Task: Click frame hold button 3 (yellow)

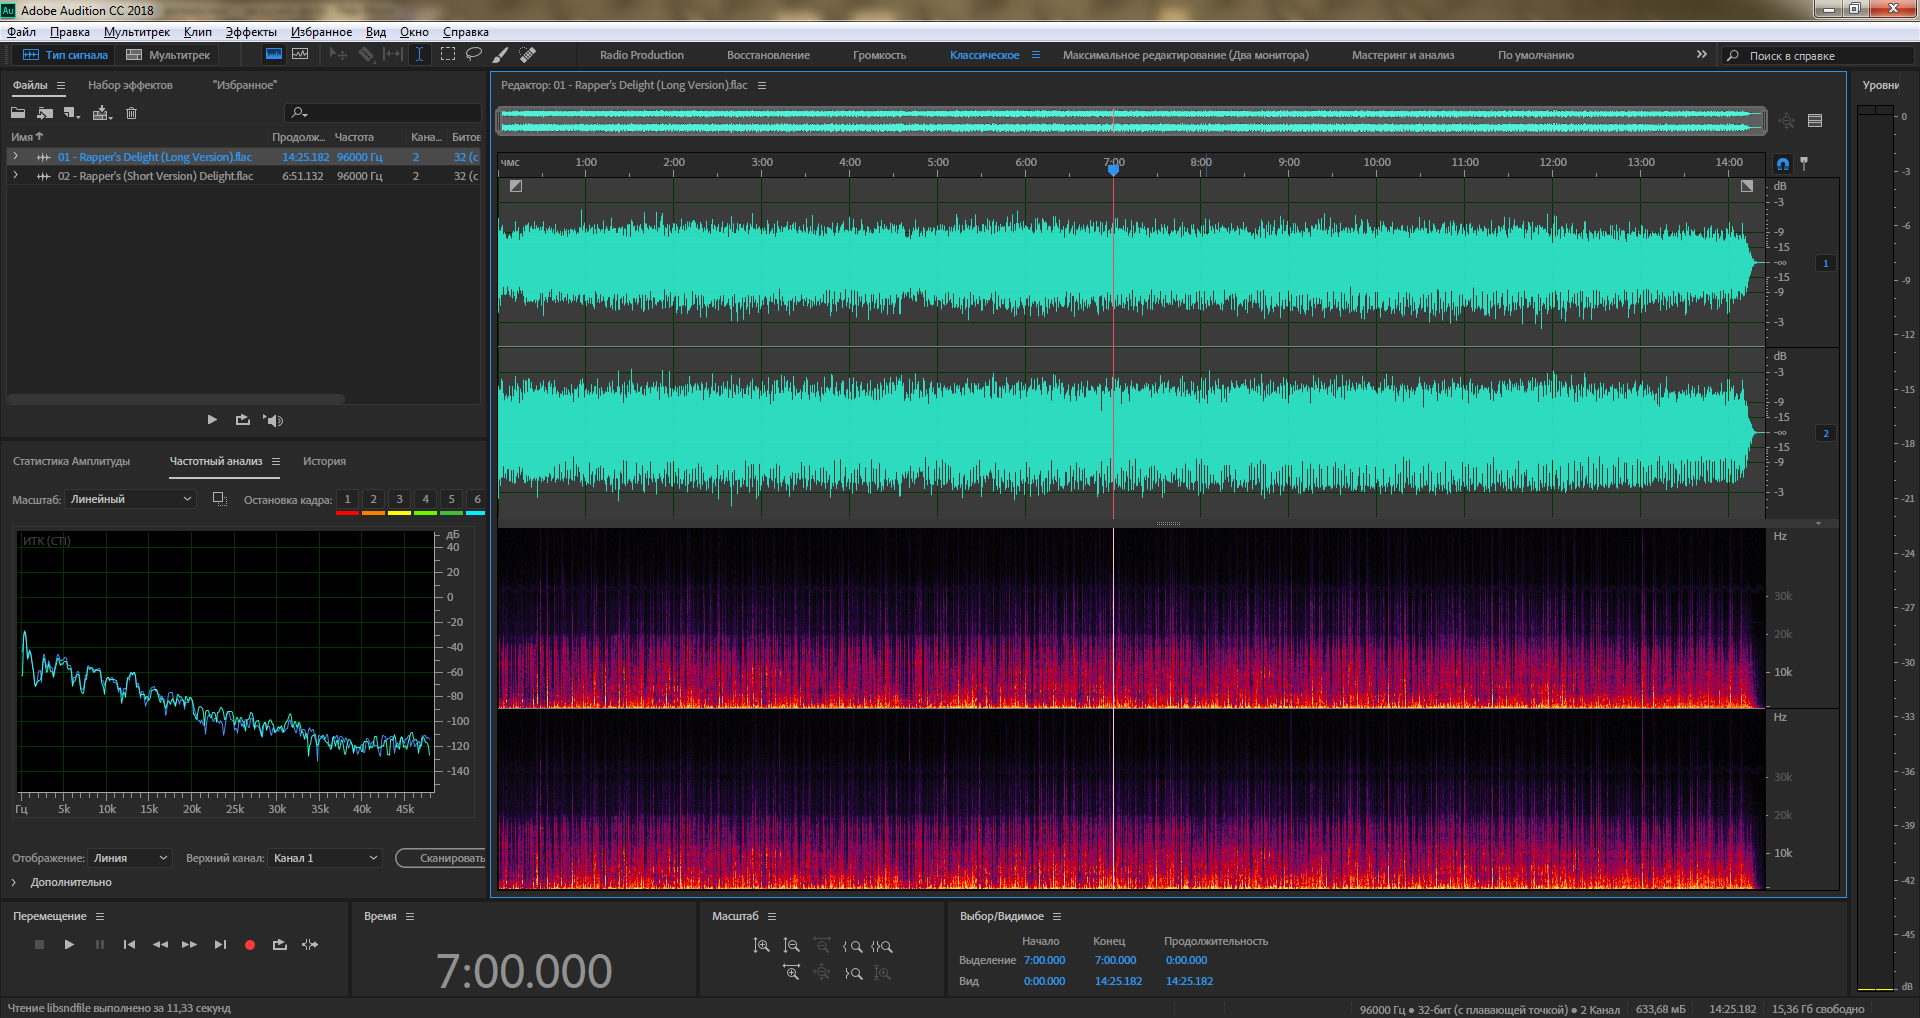Action: pyautogui.click(x=399, y=500)
